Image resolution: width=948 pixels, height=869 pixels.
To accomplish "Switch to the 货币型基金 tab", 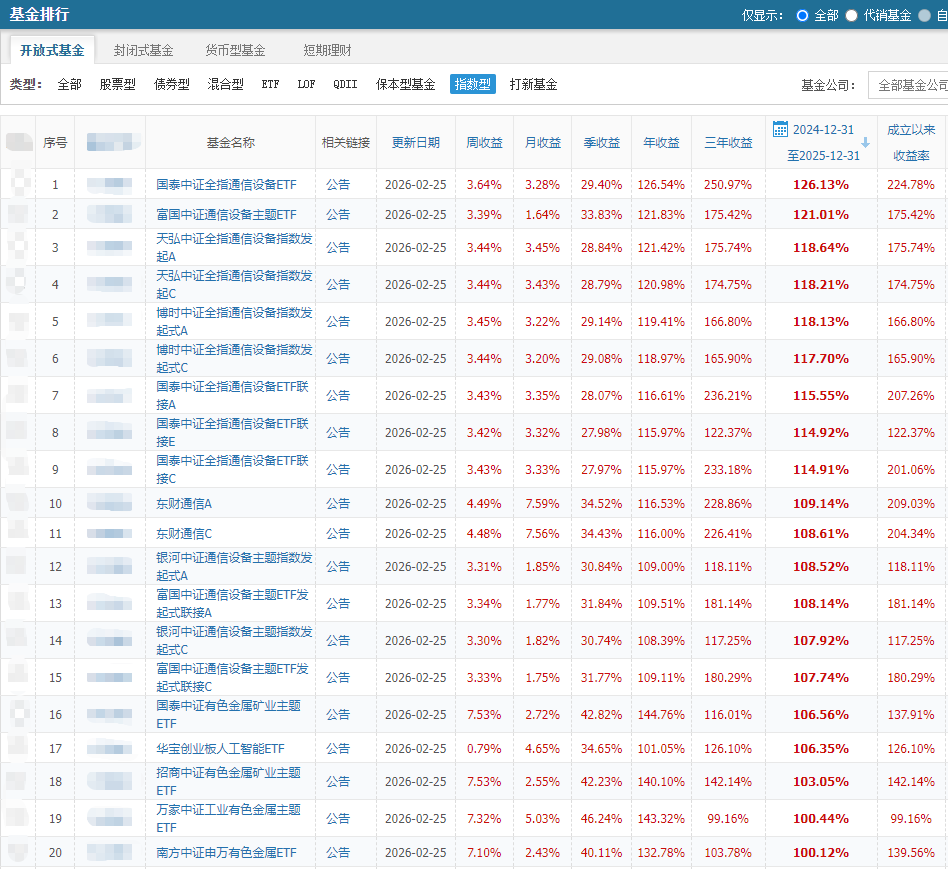I will click(x=235, y=48).
